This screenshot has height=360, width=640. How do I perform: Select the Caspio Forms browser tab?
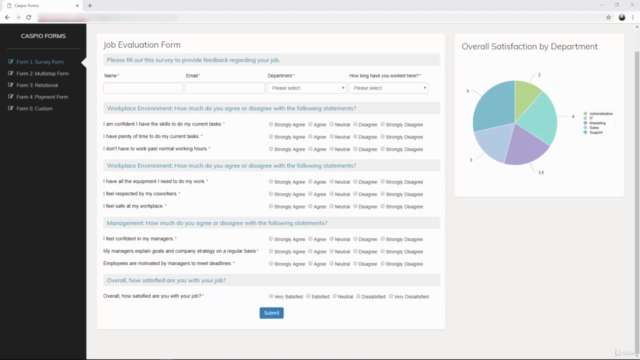41,6
